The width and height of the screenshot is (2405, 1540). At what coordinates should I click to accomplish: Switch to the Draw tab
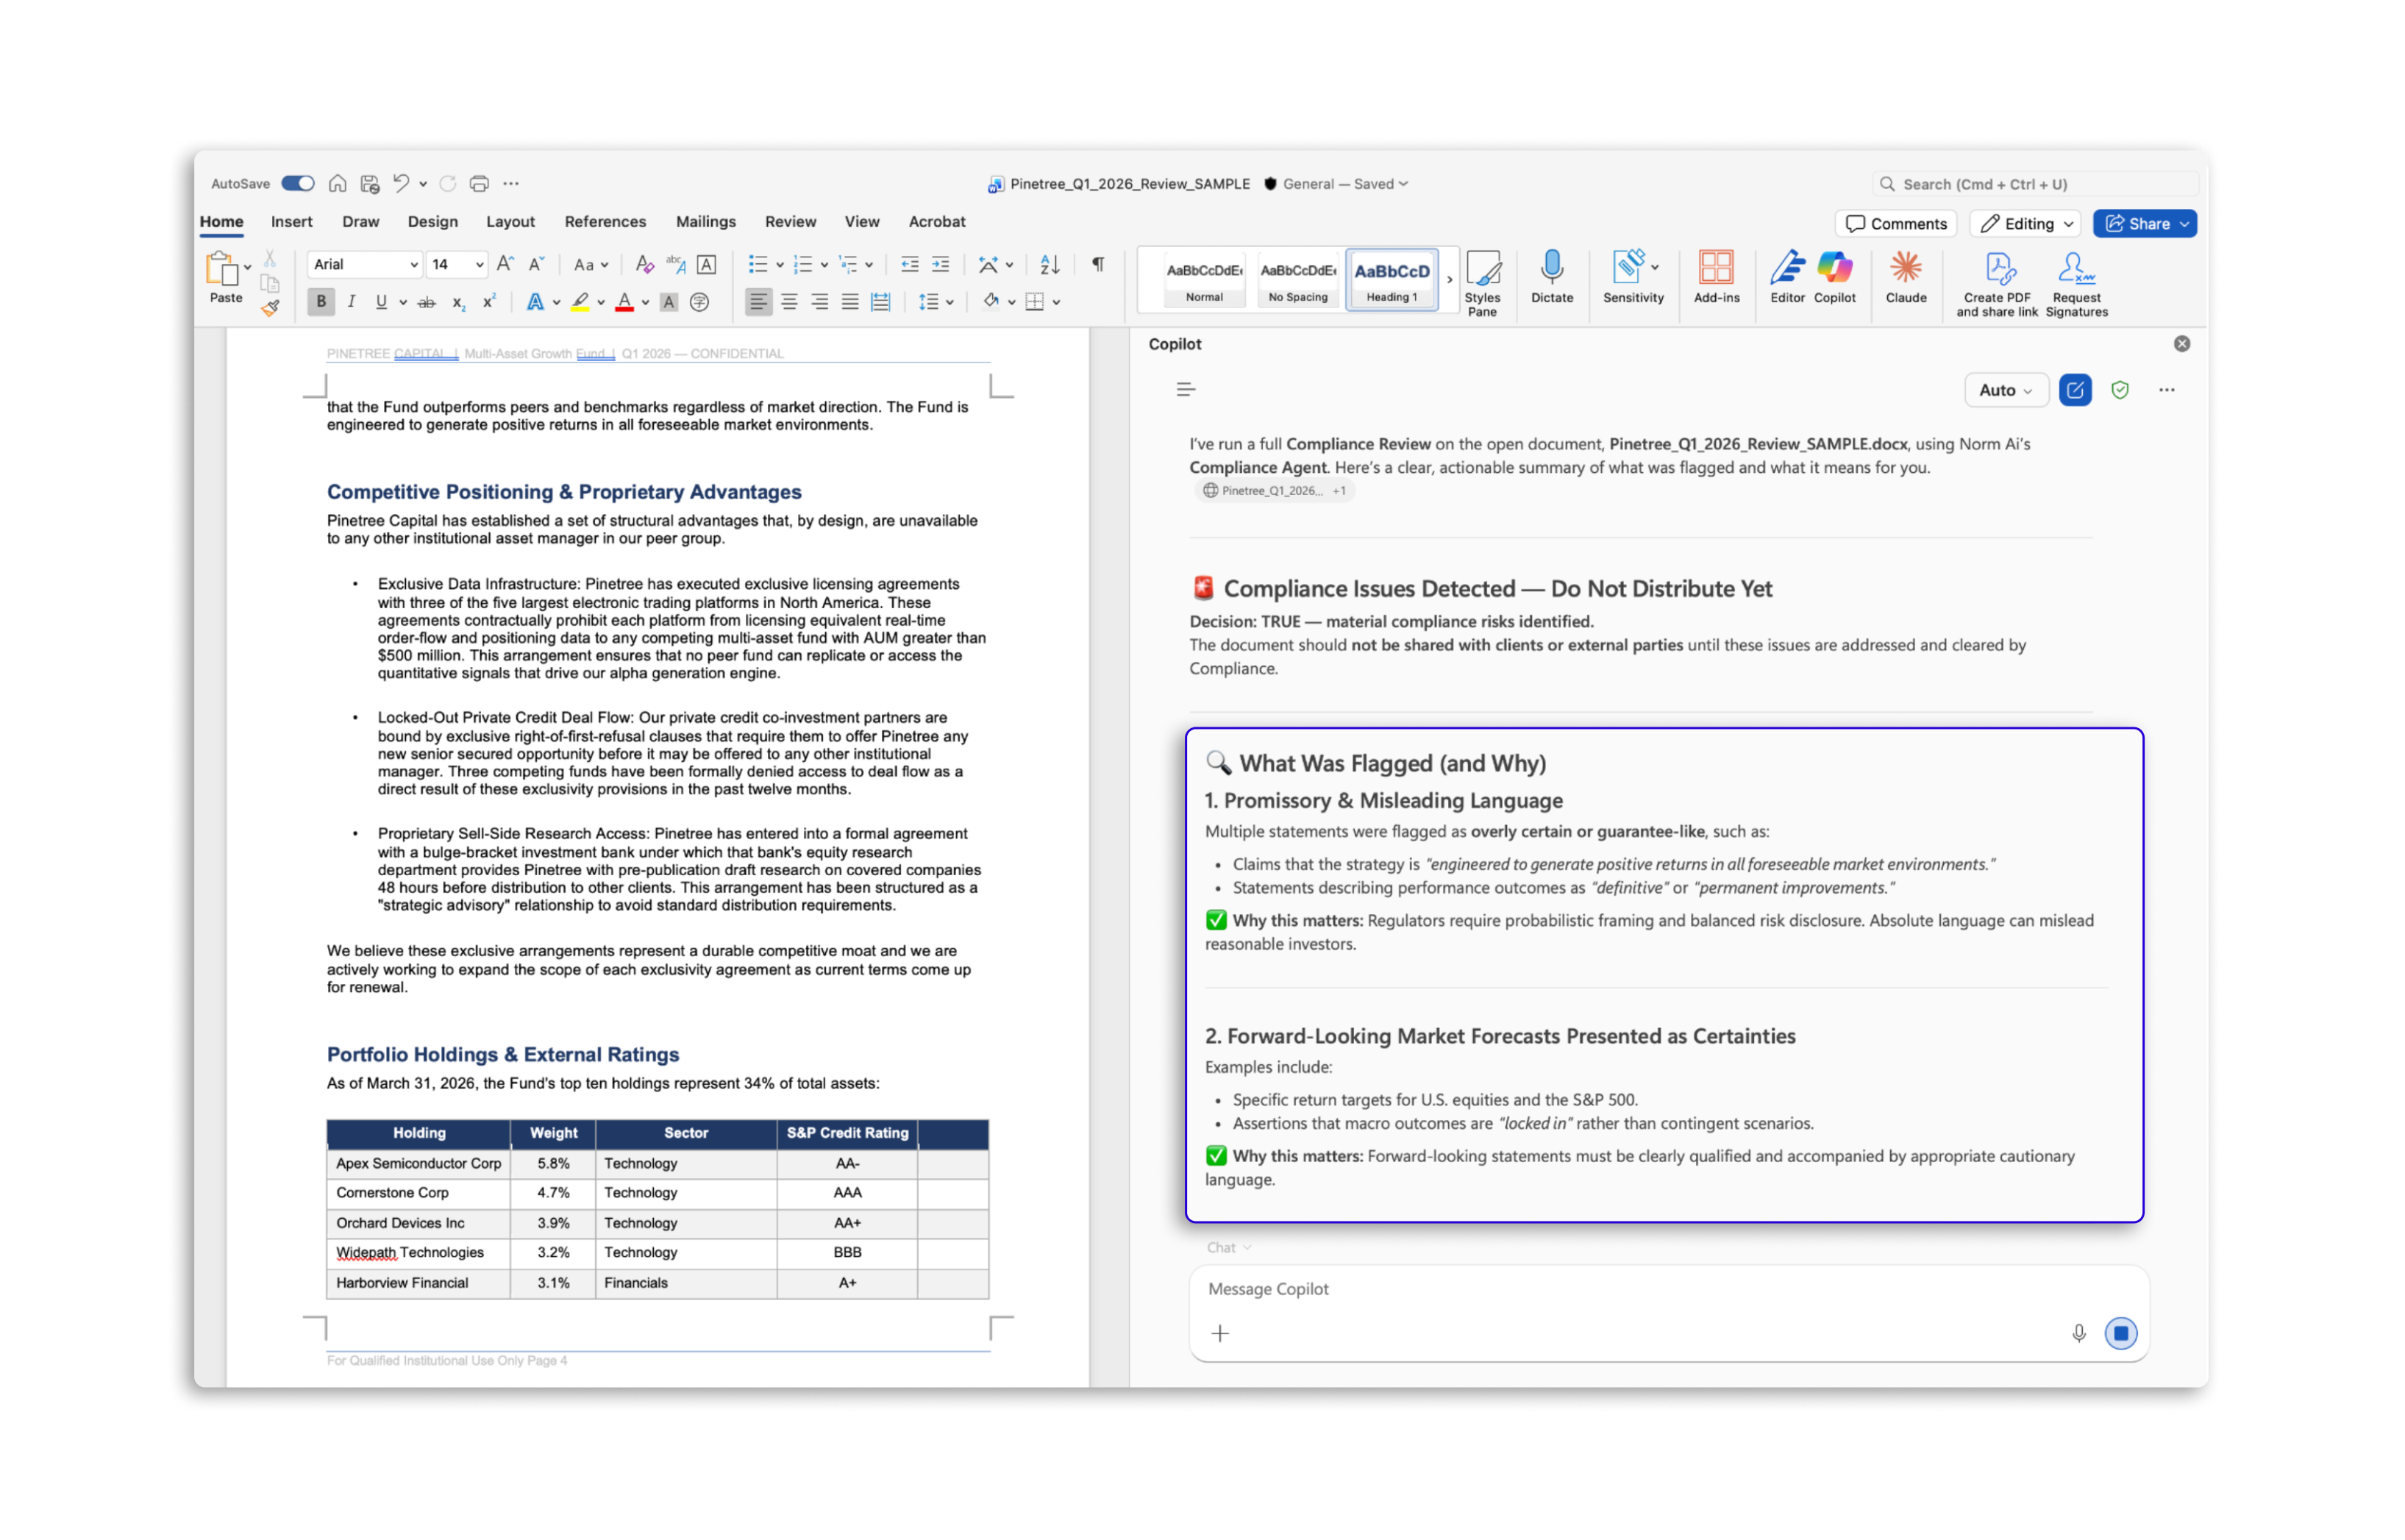point(360,222)
